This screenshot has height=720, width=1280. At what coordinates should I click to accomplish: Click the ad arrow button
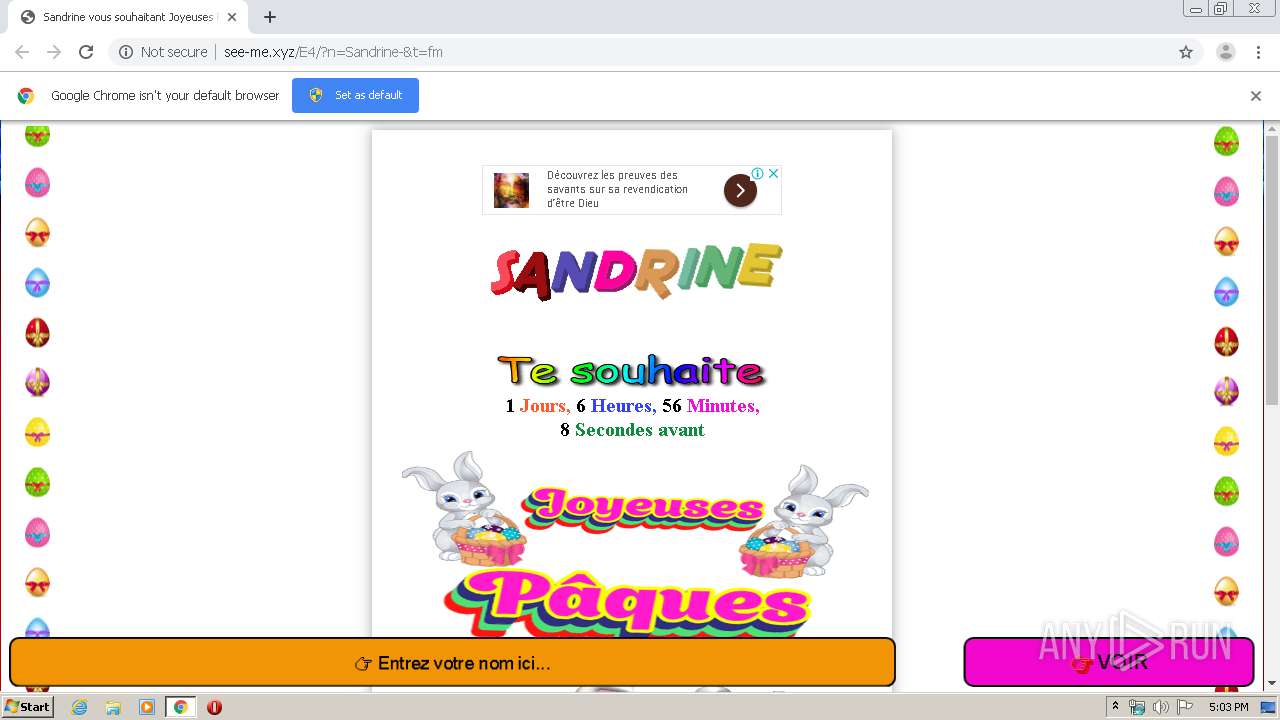point(740,190)
